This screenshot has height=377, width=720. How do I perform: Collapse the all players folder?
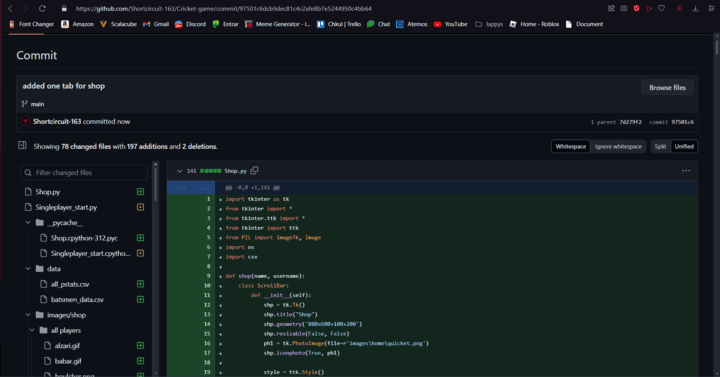click(x=32, y=330)
